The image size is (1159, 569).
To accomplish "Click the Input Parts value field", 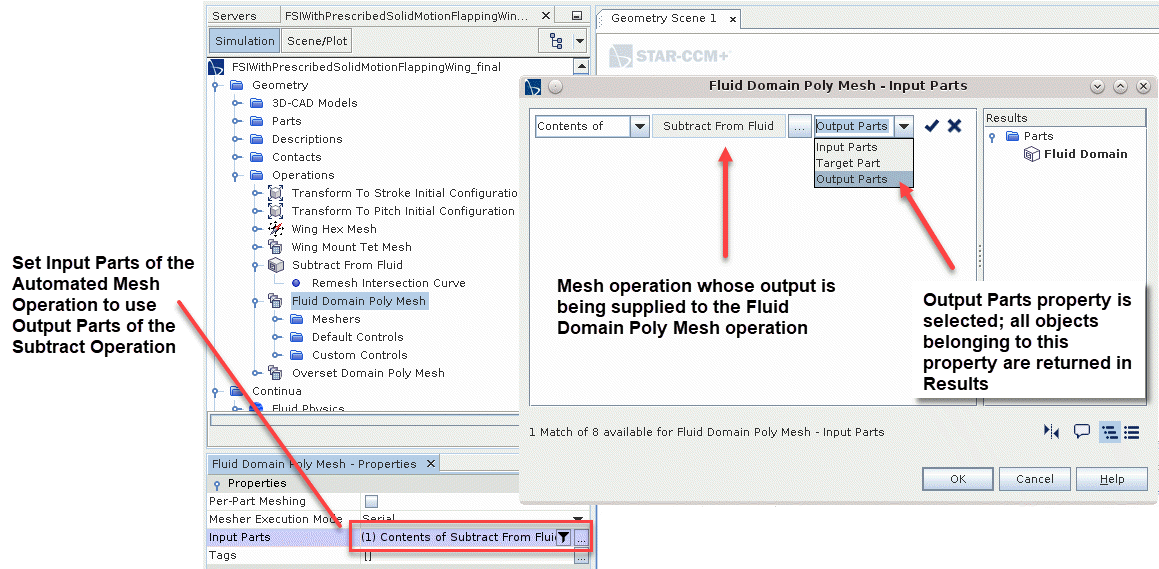I will coord(458,537).
